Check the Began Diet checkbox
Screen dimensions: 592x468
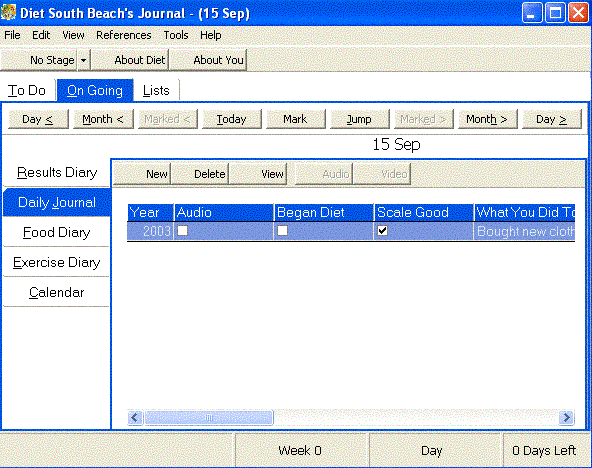[x=282, y=231]
